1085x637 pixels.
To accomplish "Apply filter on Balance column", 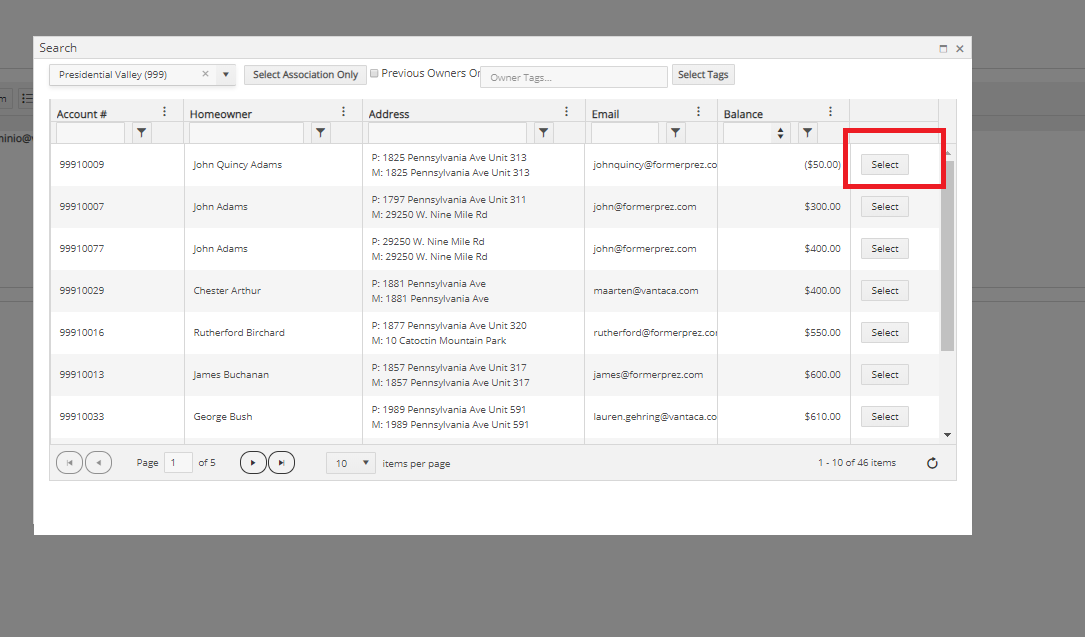I will click(x=808, y=133).
